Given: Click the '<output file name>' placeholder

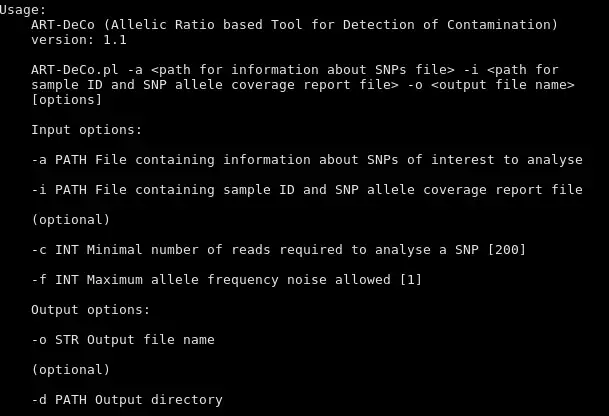Looking at the screenshot, I should [503, 85].
